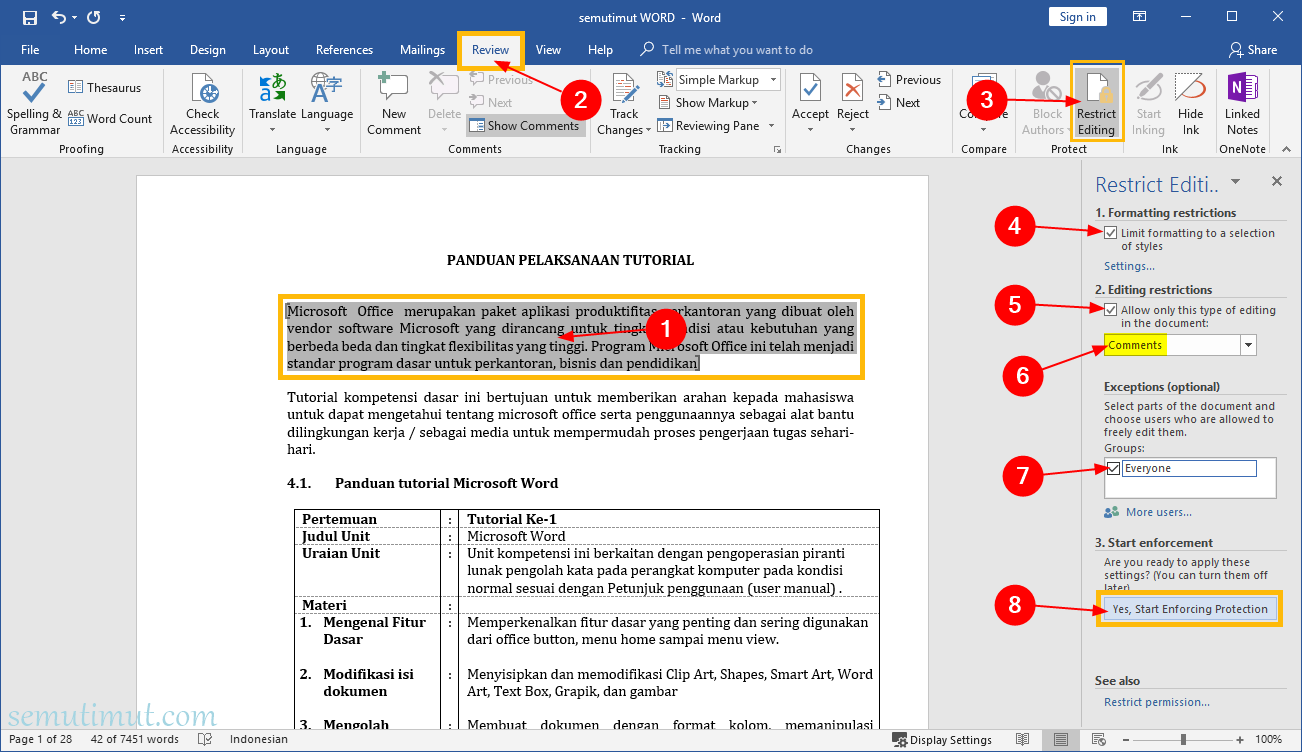Toggle Limit formatting to a selection checkbox
Viewport: 1302px width, 752px height.
click(x=1111, y=233)
